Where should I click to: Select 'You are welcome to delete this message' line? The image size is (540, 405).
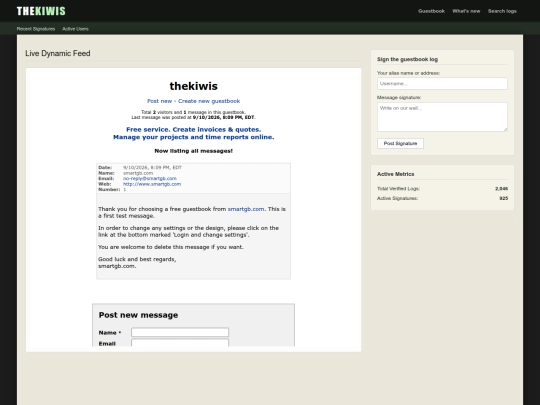pyautogui.click(x=171, y=247)
